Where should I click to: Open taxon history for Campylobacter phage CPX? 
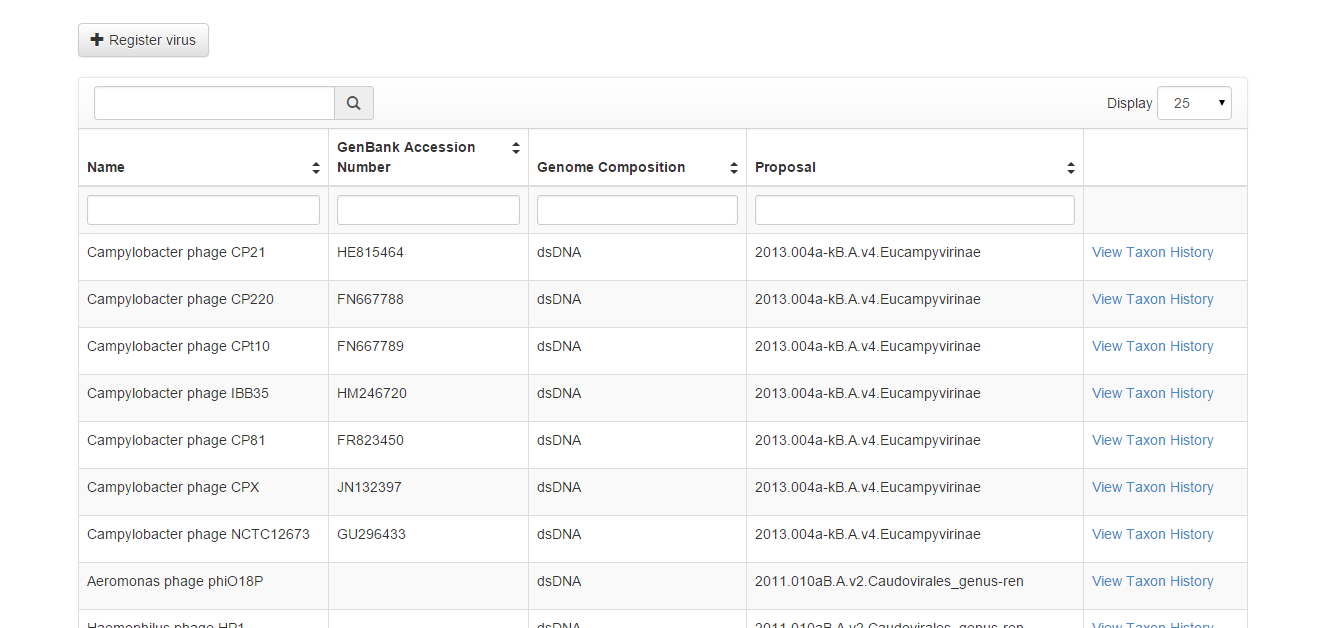pyautogui.click(x=1152, y=488)
